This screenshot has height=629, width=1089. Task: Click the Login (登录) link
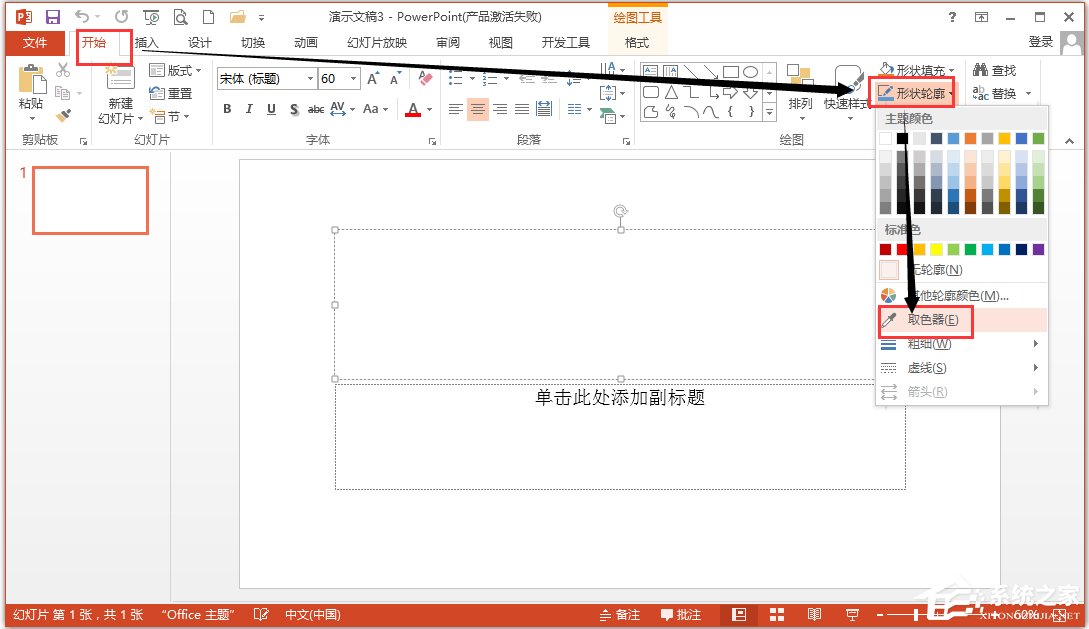pyautogui.click(x=1040, y=42)
